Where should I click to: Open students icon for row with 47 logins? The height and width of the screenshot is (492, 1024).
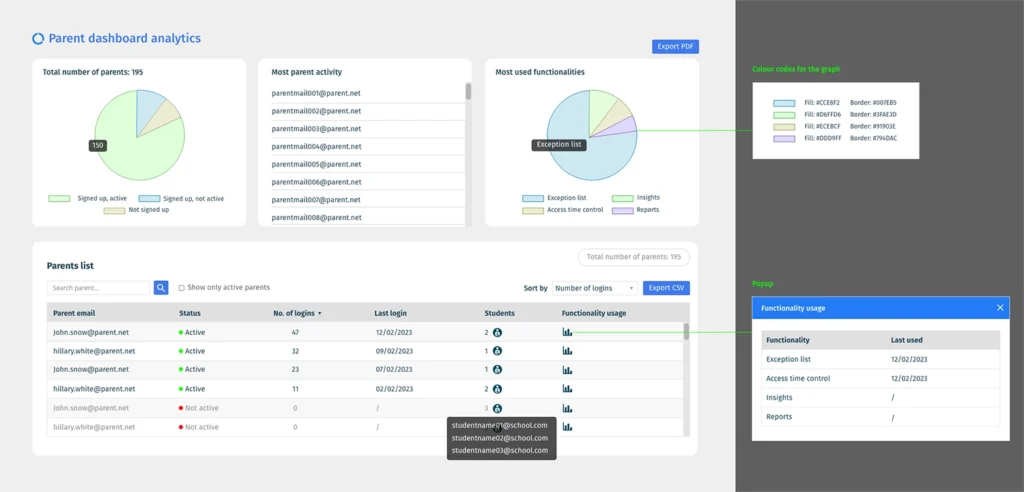[498, 333]
